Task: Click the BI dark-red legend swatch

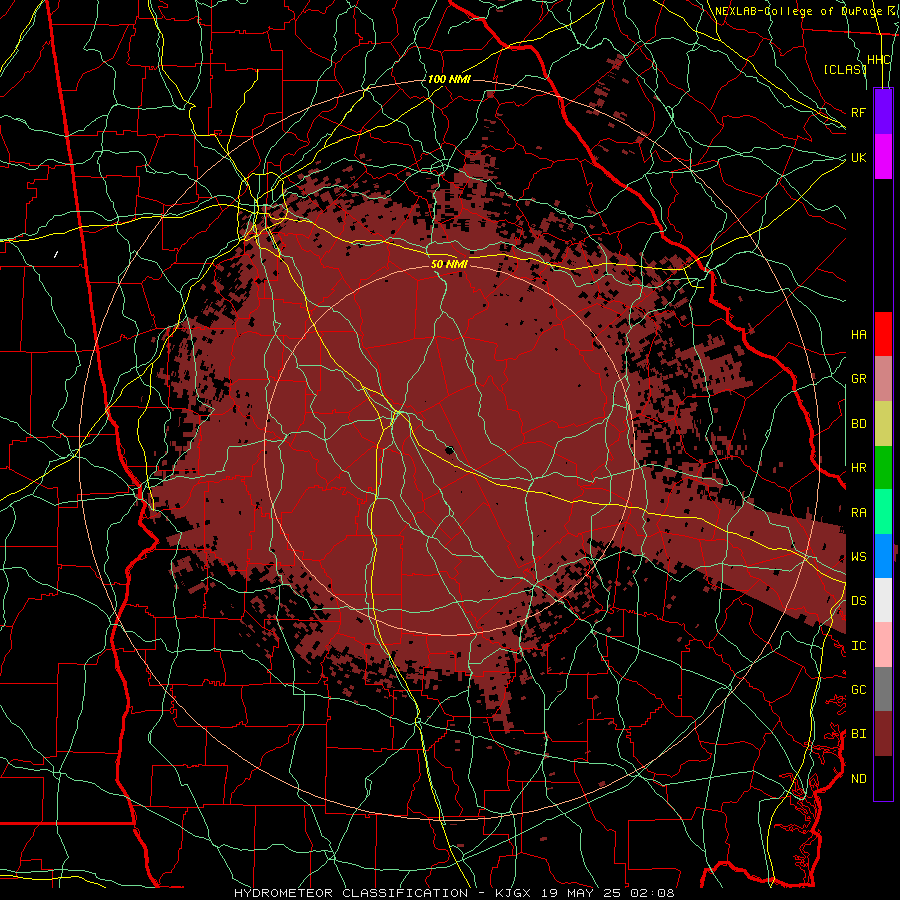Action: pos(883,734)
